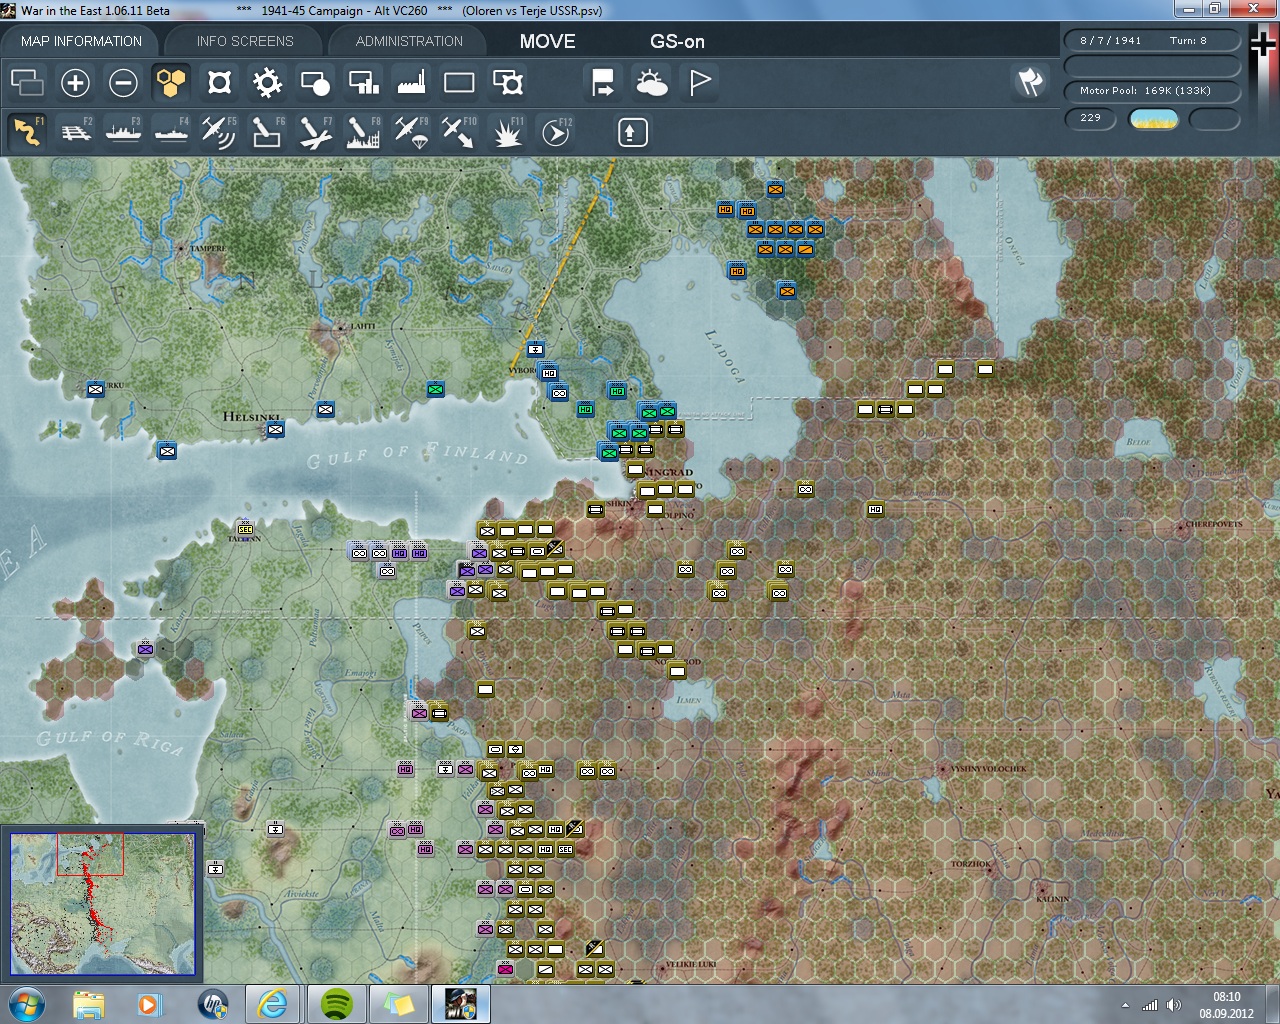
Task: Toggle the four-cornered square overlay icon
Action: 219,82
